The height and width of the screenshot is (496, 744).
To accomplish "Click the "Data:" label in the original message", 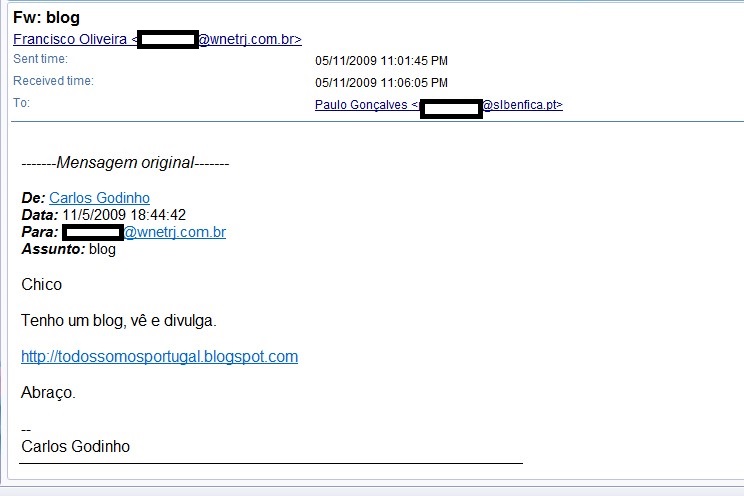I will pyautogui.click(x=39, y=215).
